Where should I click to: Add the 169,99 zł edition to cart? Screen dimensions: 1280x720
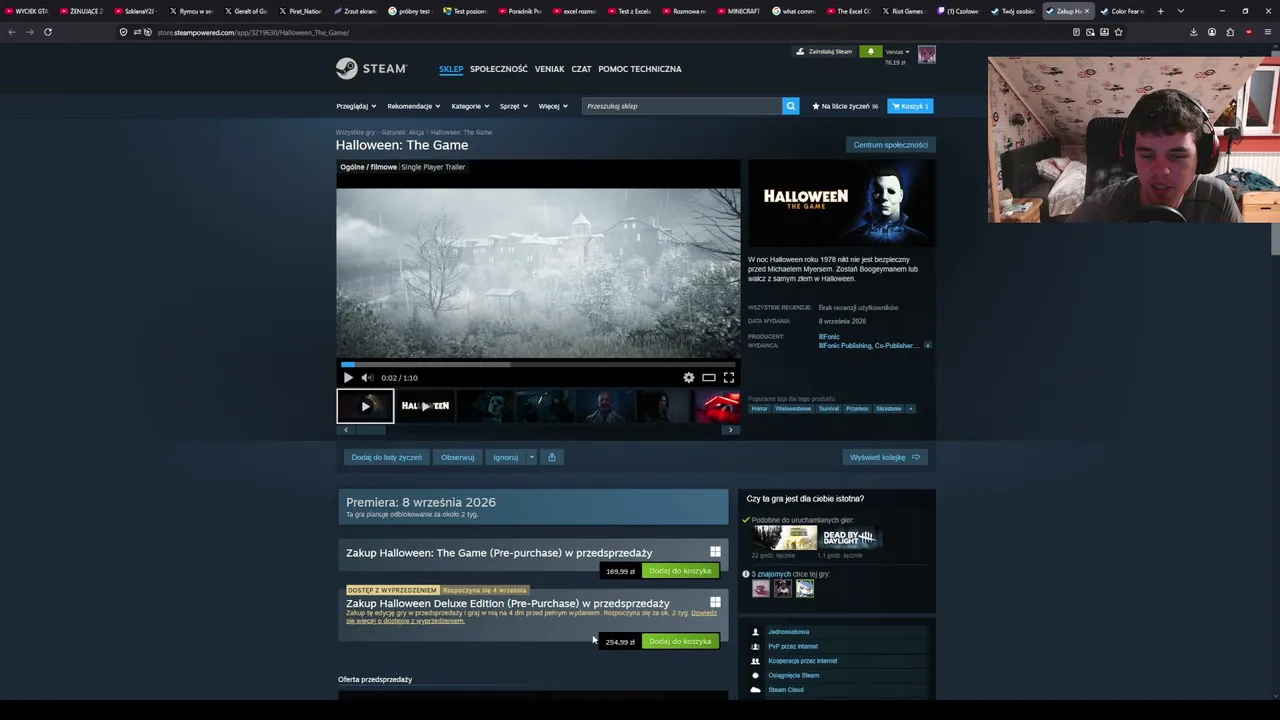tap(680, 571)
